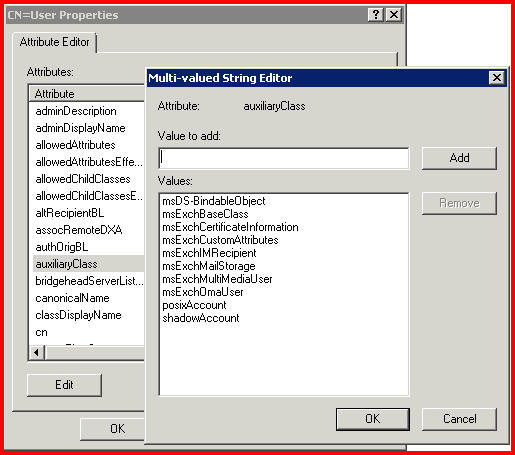Close the Multi-valued String Editor dialog

[497, 78]
